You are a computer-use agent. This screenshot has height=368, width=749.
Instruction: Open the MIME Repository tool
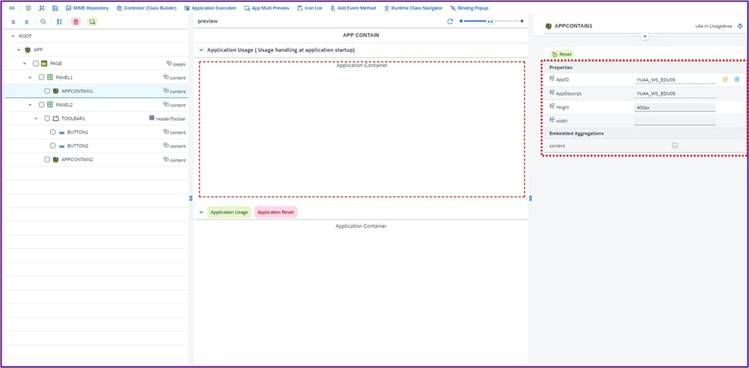tap(87, 8)
